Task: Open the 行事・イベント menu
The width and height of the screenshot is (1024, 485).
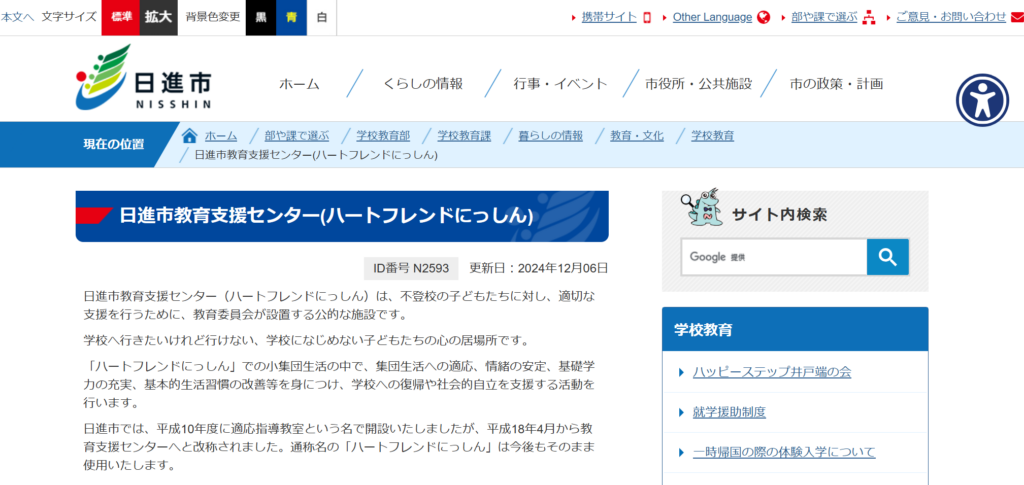Action: [560, 84]
